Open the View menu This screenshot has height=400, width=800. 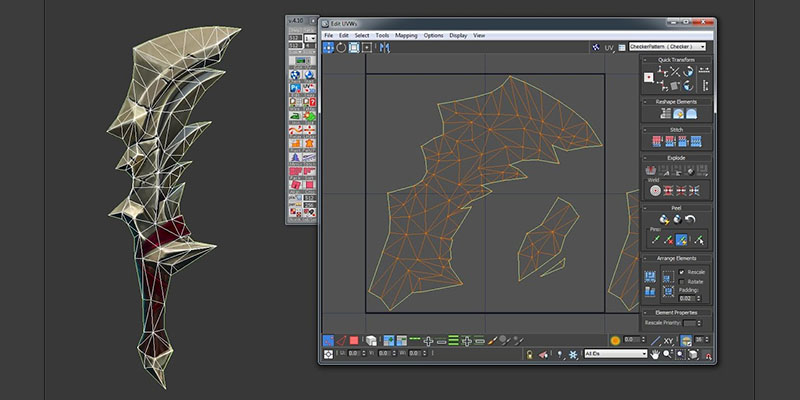[x=479, y=36]
